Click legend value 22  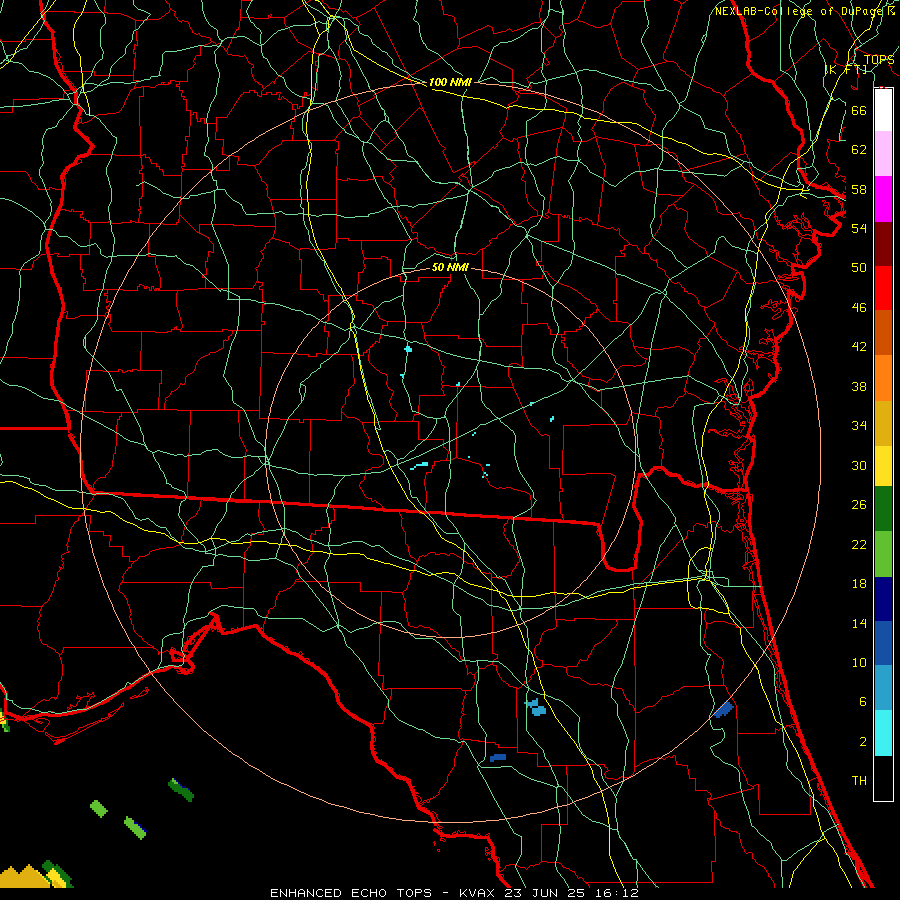tap(859, 544)
